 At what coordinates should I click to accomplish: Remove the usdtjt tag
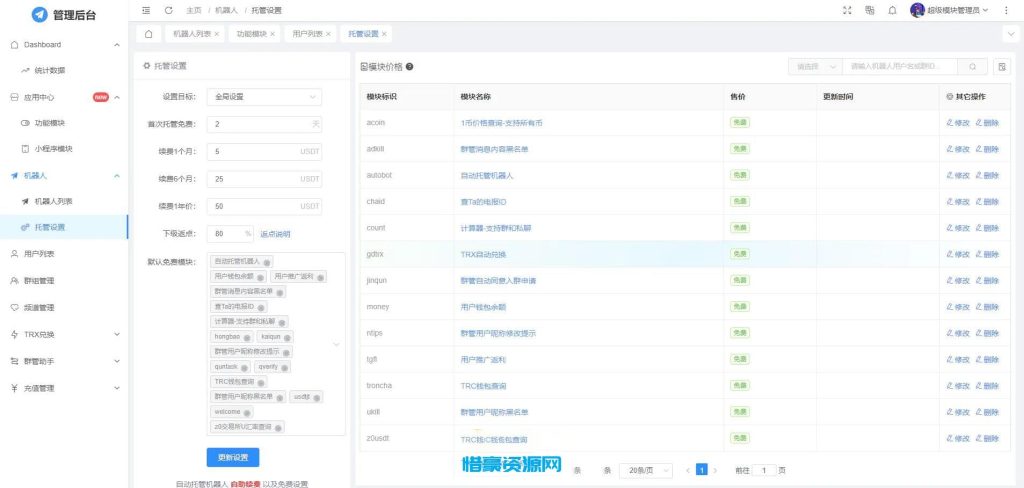coord(317,398)
